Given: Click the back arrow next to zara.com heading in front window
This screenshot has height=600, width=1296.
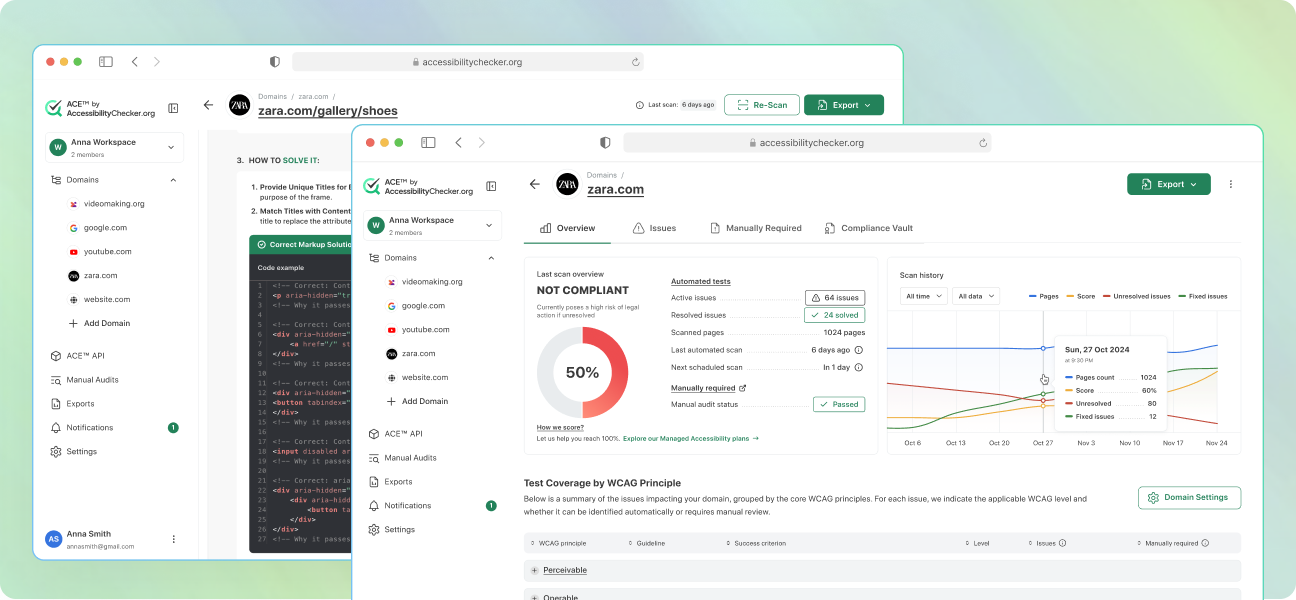Looking at the screenshot, I should [x=534, y=184].
